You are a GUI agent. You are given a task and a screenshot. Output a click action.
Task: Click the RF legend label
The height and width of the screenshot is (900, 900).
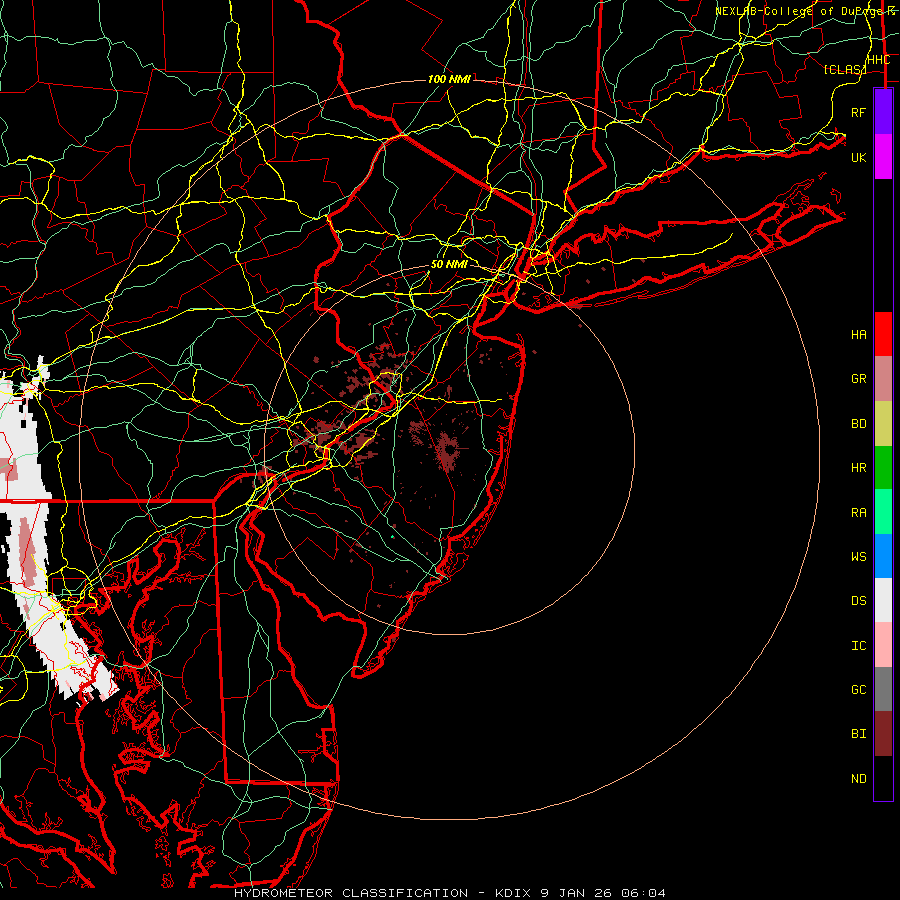859,112
